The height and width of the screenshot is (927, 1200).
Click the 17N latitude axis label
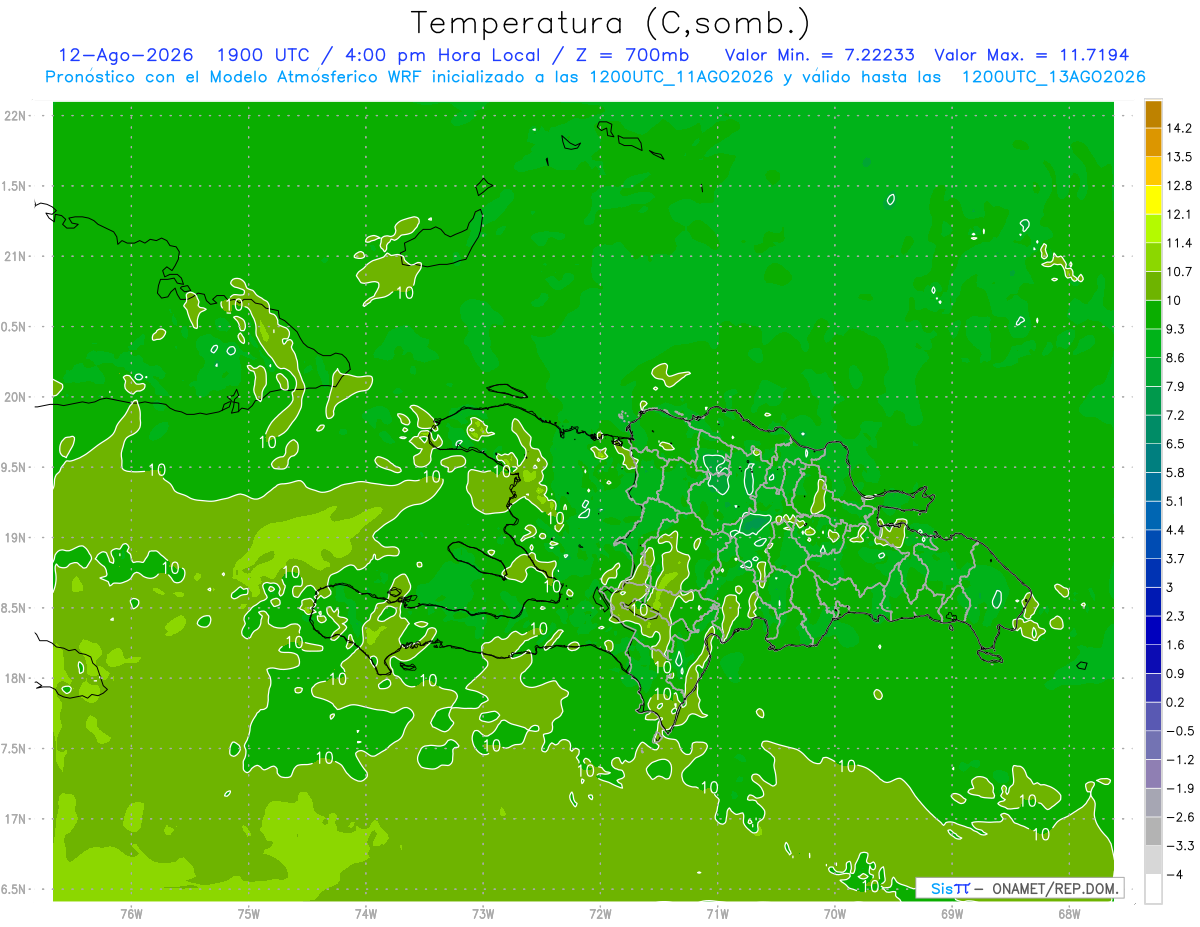coord(17,819)
